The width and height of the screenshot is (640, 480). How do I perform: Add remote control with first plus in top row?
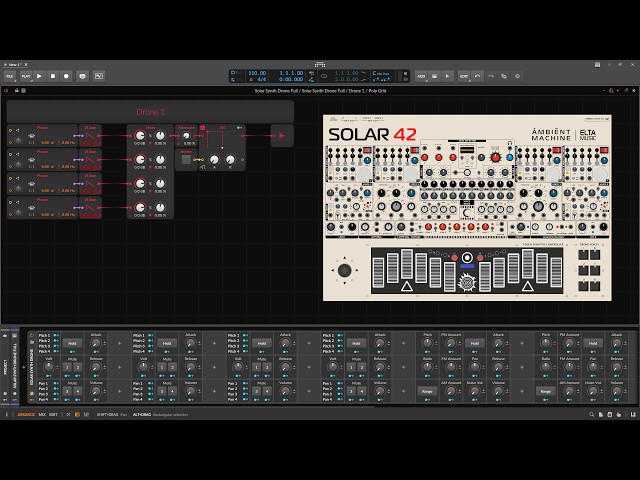(x=120, y=343)
